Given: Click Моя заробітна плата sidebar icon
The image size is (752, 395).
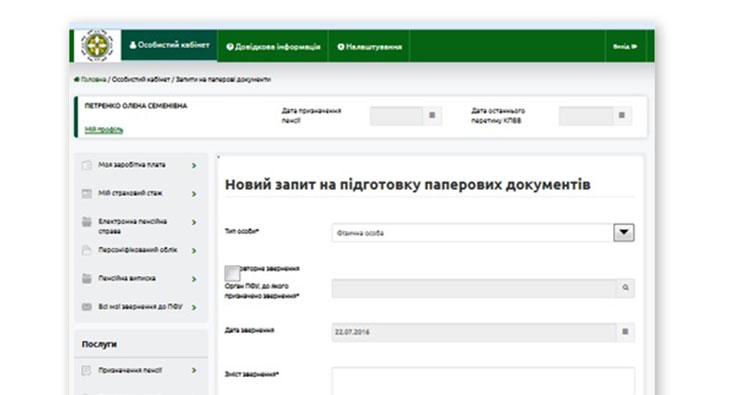Looking at the screenshot, I should tap(87, 165).
